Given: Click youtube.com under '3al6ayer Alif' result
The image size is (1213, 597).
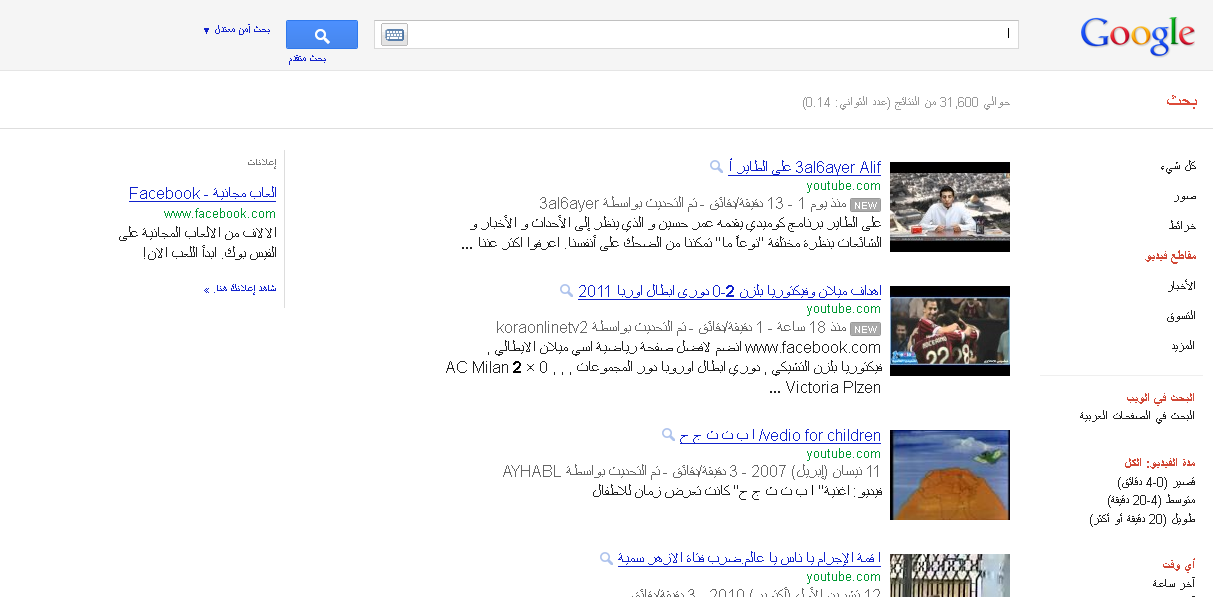Looking at the screenshot, I should (844, 186).
